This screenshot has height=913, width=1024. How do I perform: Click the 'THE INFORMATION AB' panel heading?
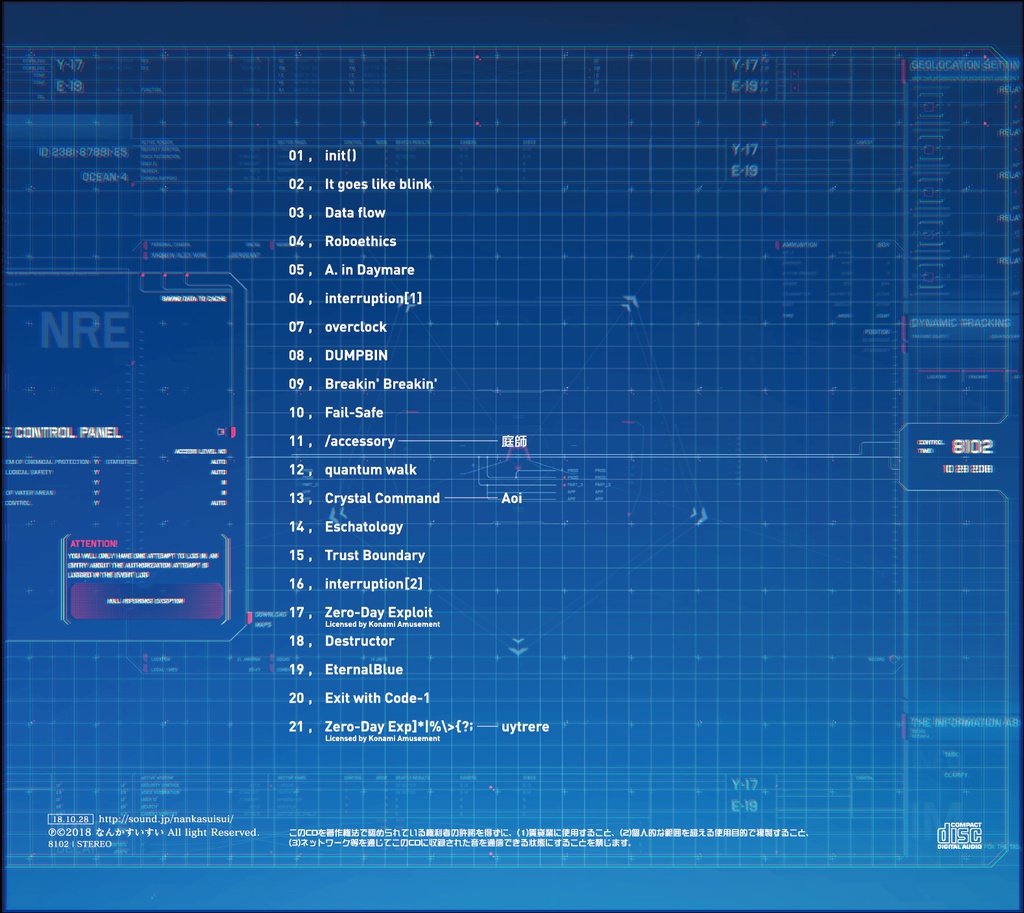pyautogui.click(x=965, y=722)
